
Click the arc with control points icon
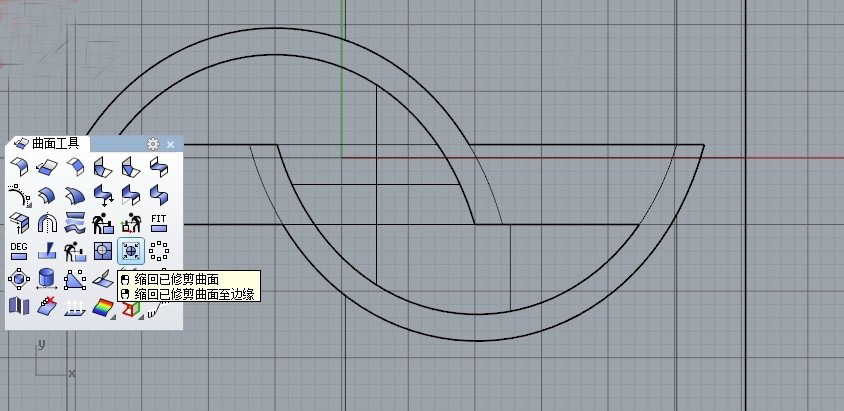click(19, 194)
